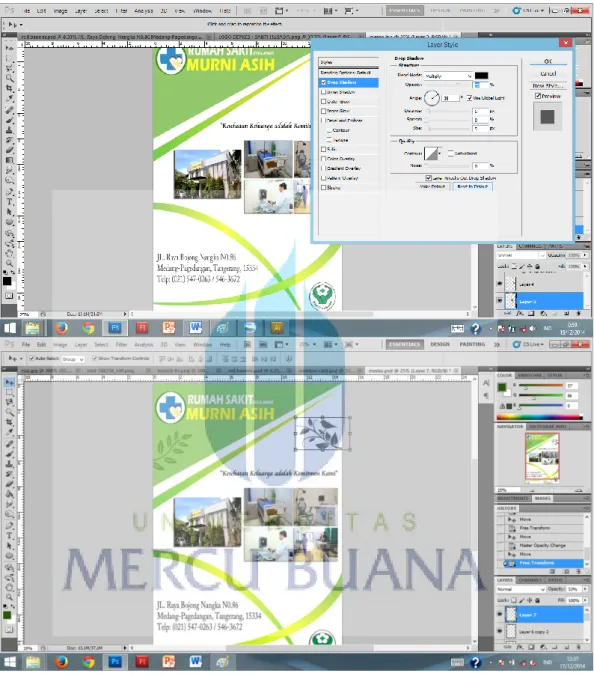Click the red channel slider in Color panel
This screenshot has height=676, width=594.
pos(541,386)
